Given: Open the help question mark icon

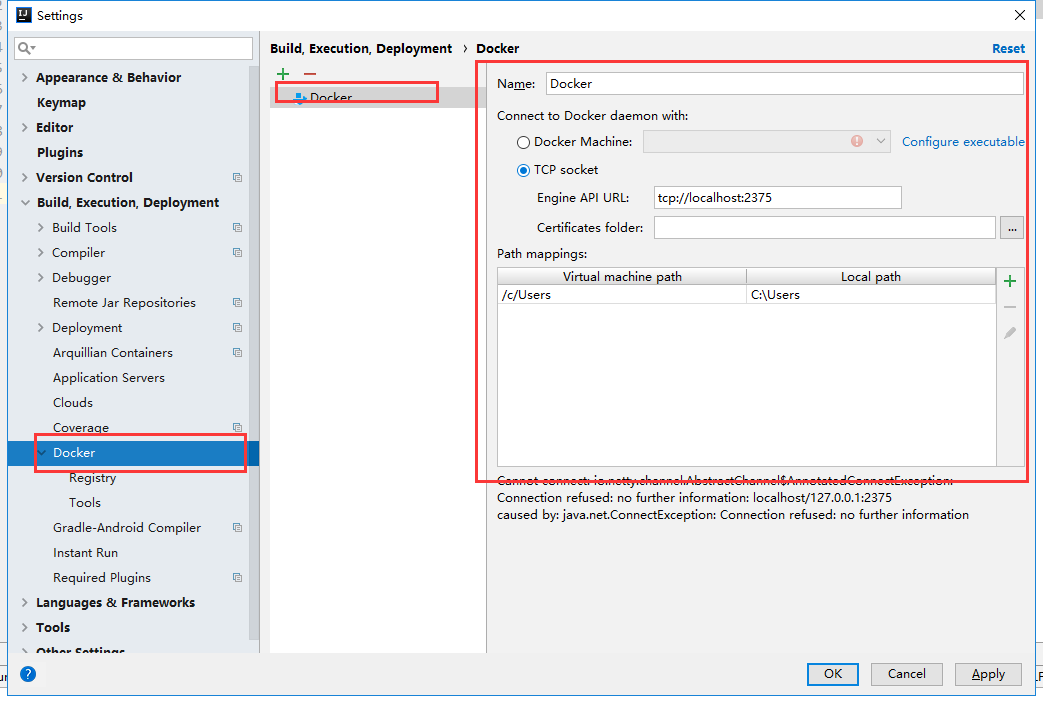Looking at the screenshot, I should coord(28,674).
